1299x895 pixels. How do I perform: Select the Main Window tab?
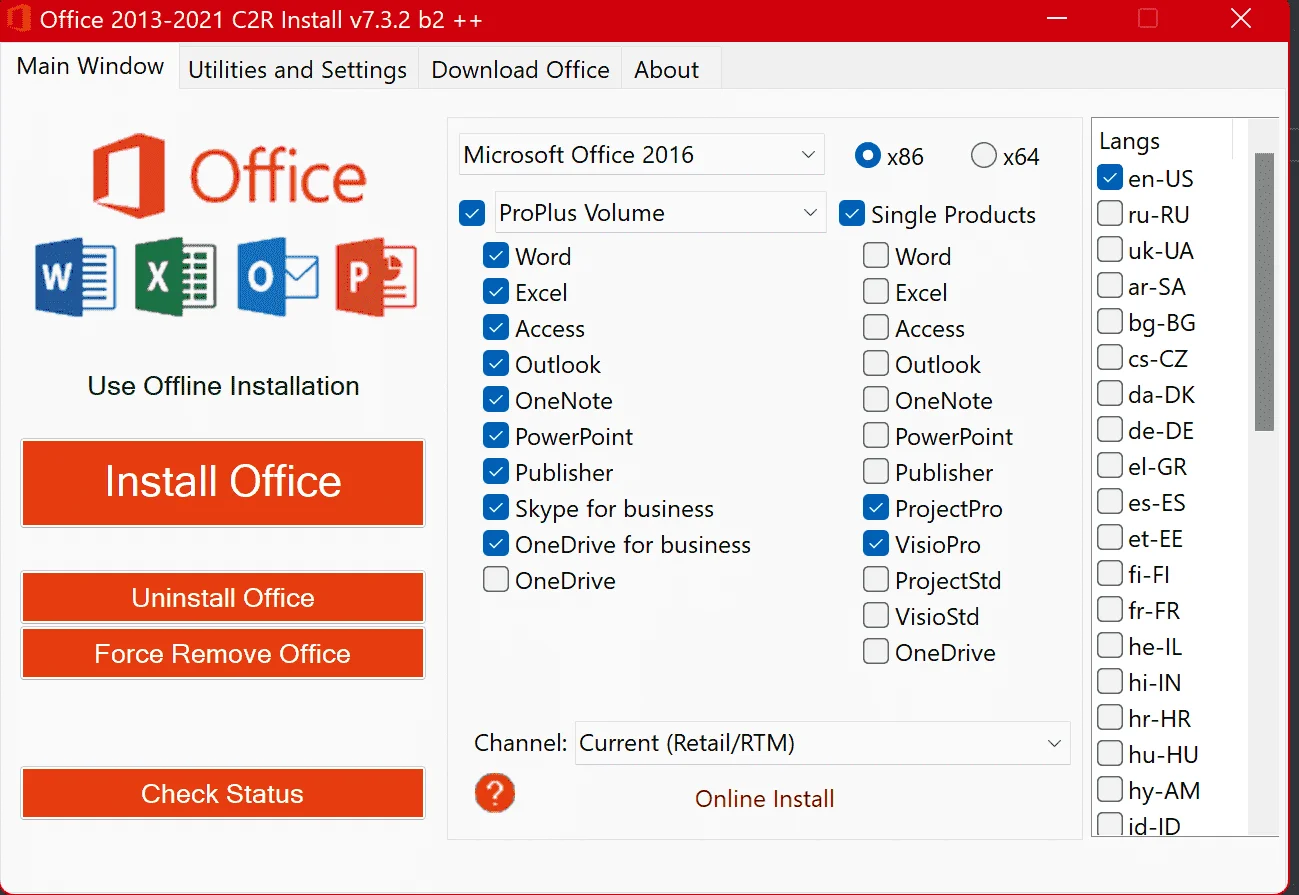coord(90,66)
